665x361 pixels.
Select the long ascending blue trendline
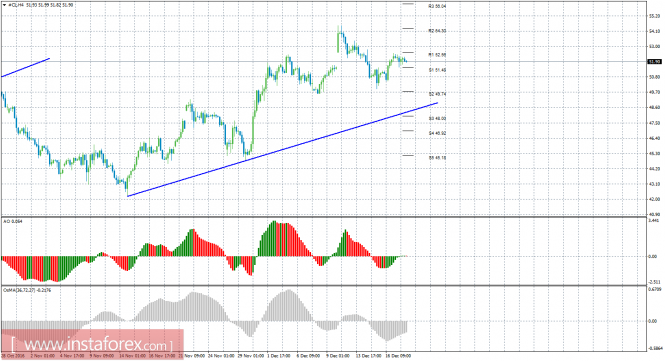[282, 149]
